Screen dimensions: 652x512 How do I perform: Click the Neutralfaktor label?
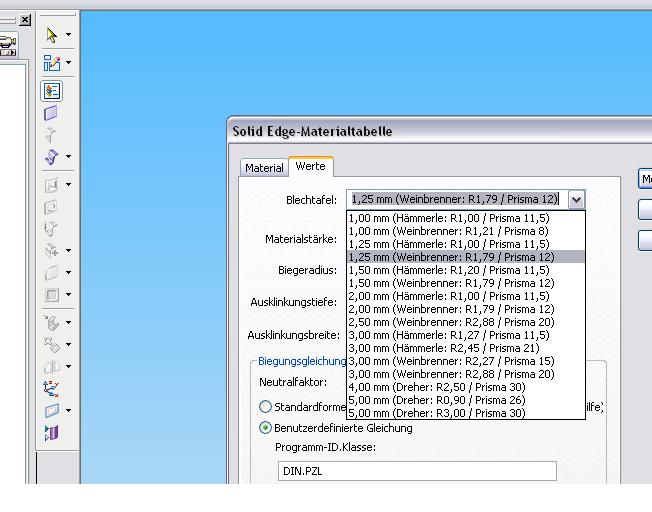pyautogui.click(x=293, y=382)
